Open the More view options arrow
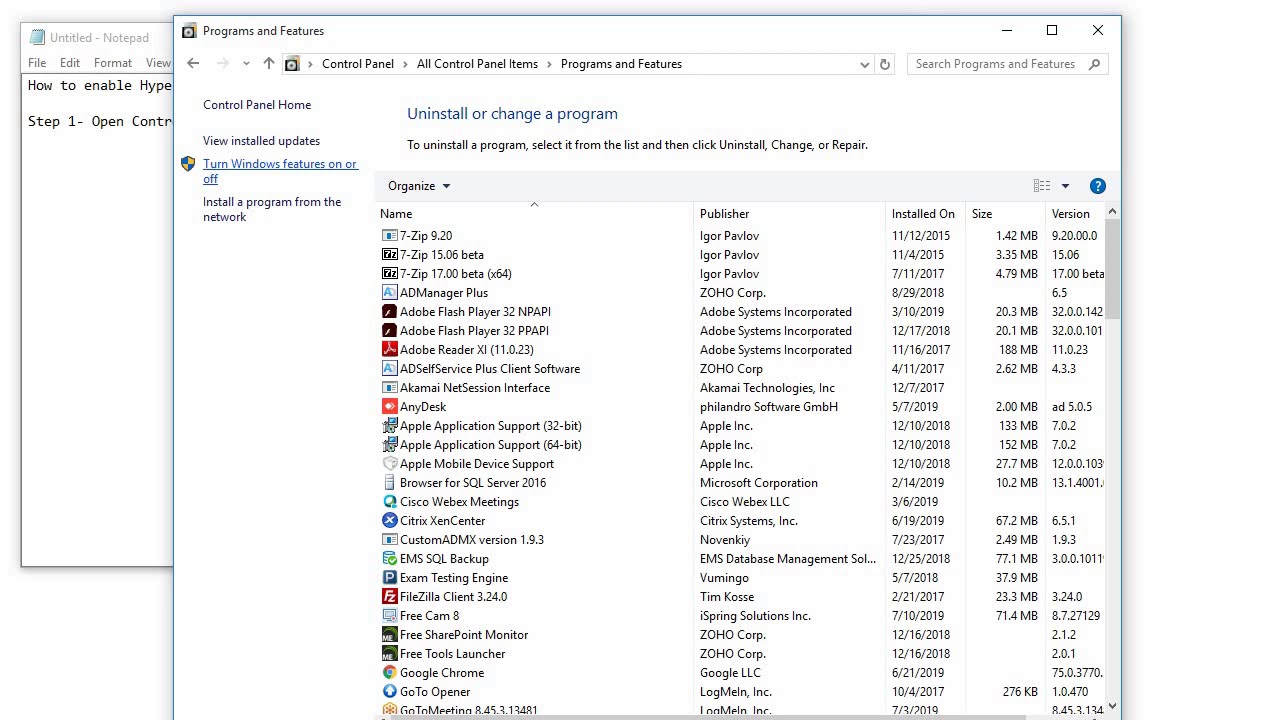 pos(1065,186)
